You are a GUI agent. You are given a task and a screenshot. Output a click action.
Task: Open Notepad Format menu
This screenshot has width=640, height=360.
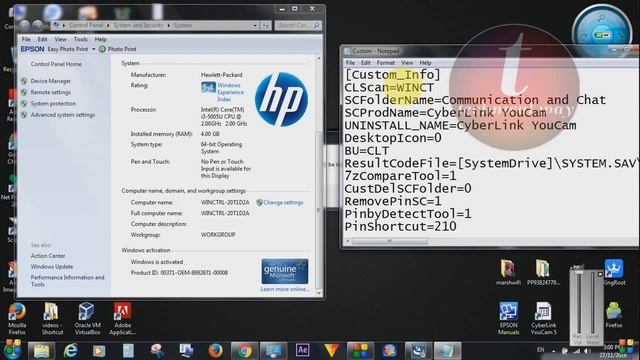386,63
